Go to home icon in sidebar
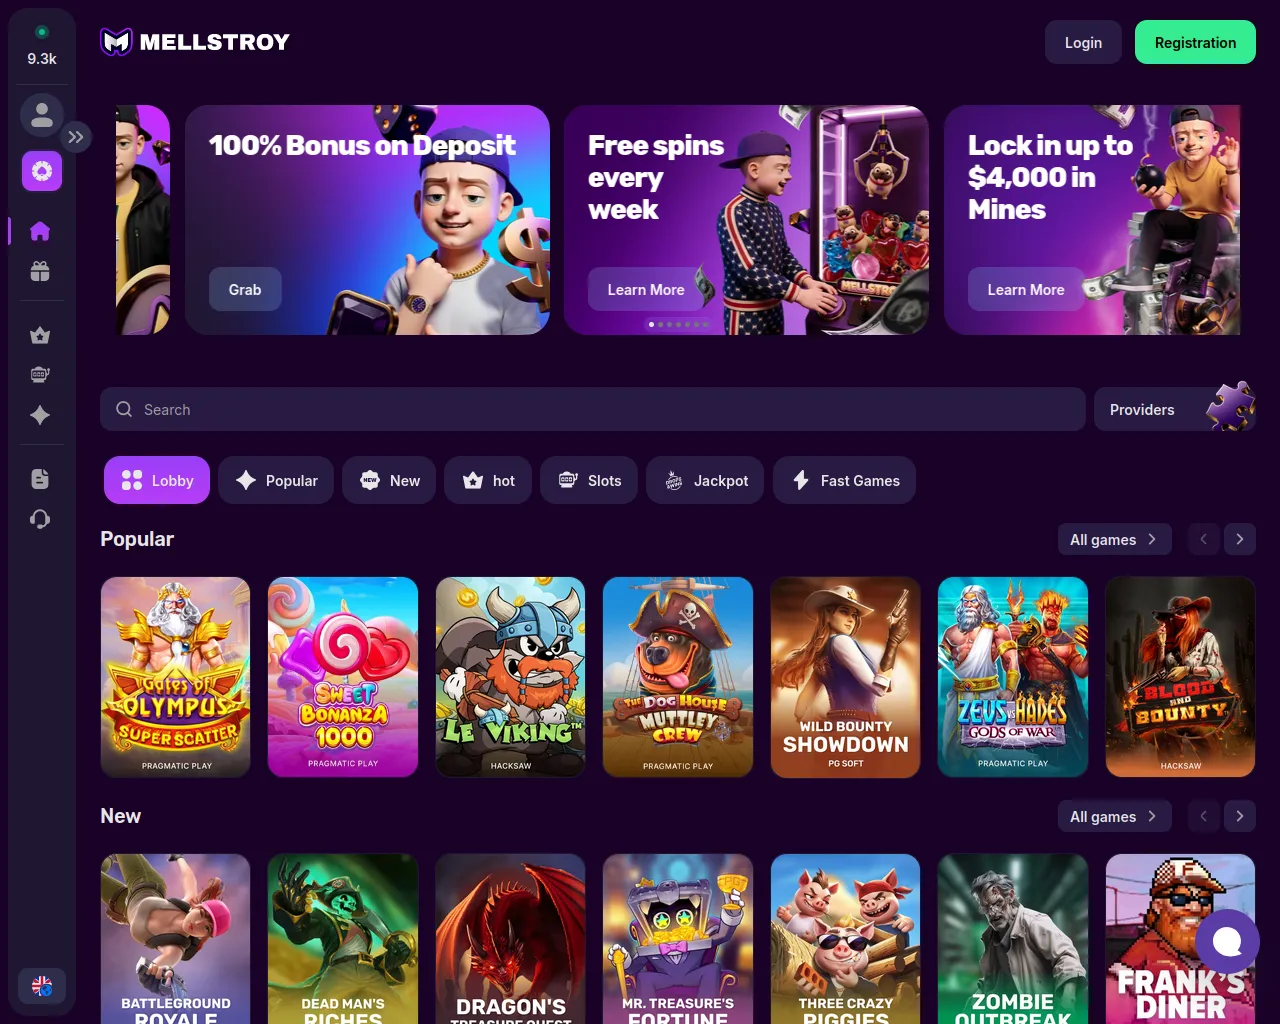Screen dimensions: 1280x1024 [x=40, y=231]
